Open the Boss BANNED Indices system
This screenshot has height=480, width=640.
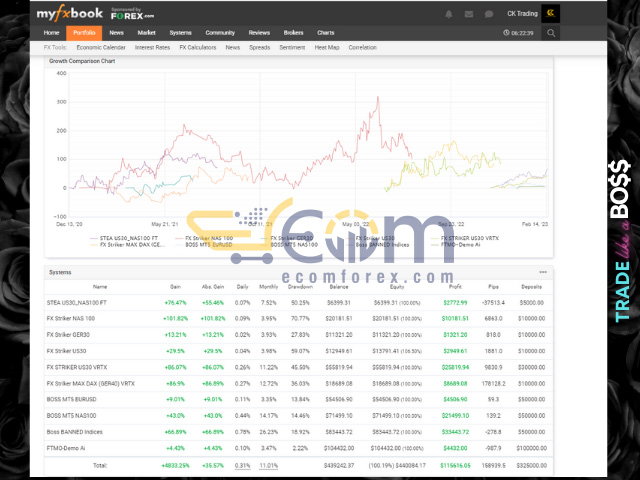[x=75, y=432]
